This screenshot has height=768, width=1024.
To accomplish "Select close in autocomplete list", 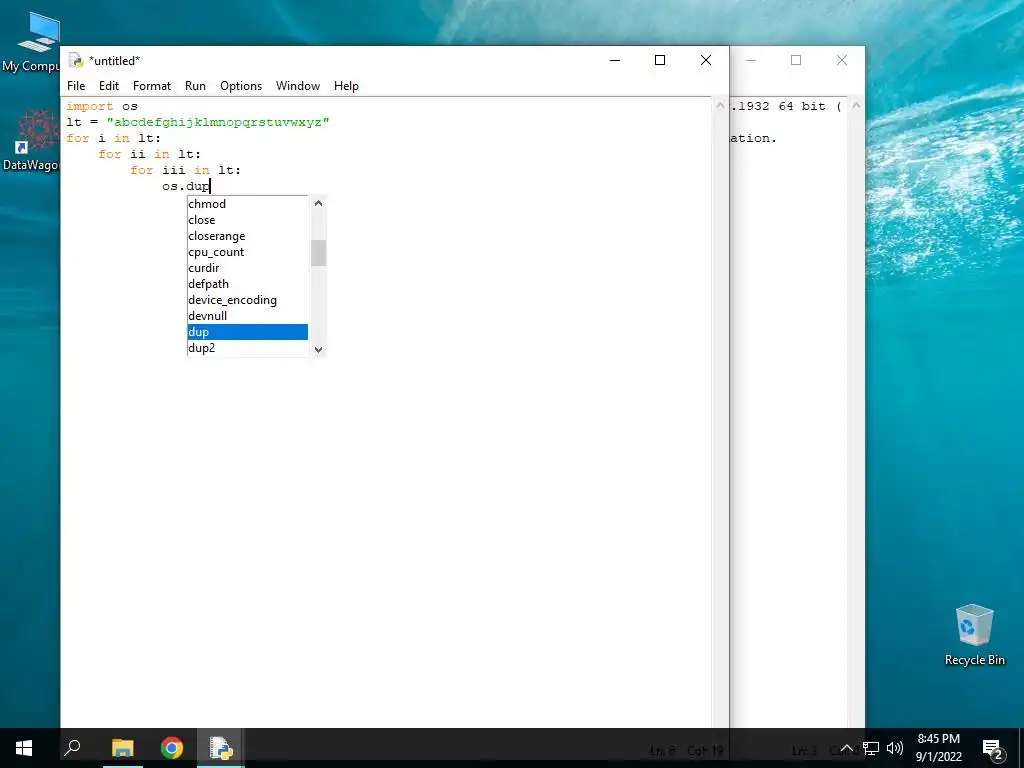I will click(248, 220).
